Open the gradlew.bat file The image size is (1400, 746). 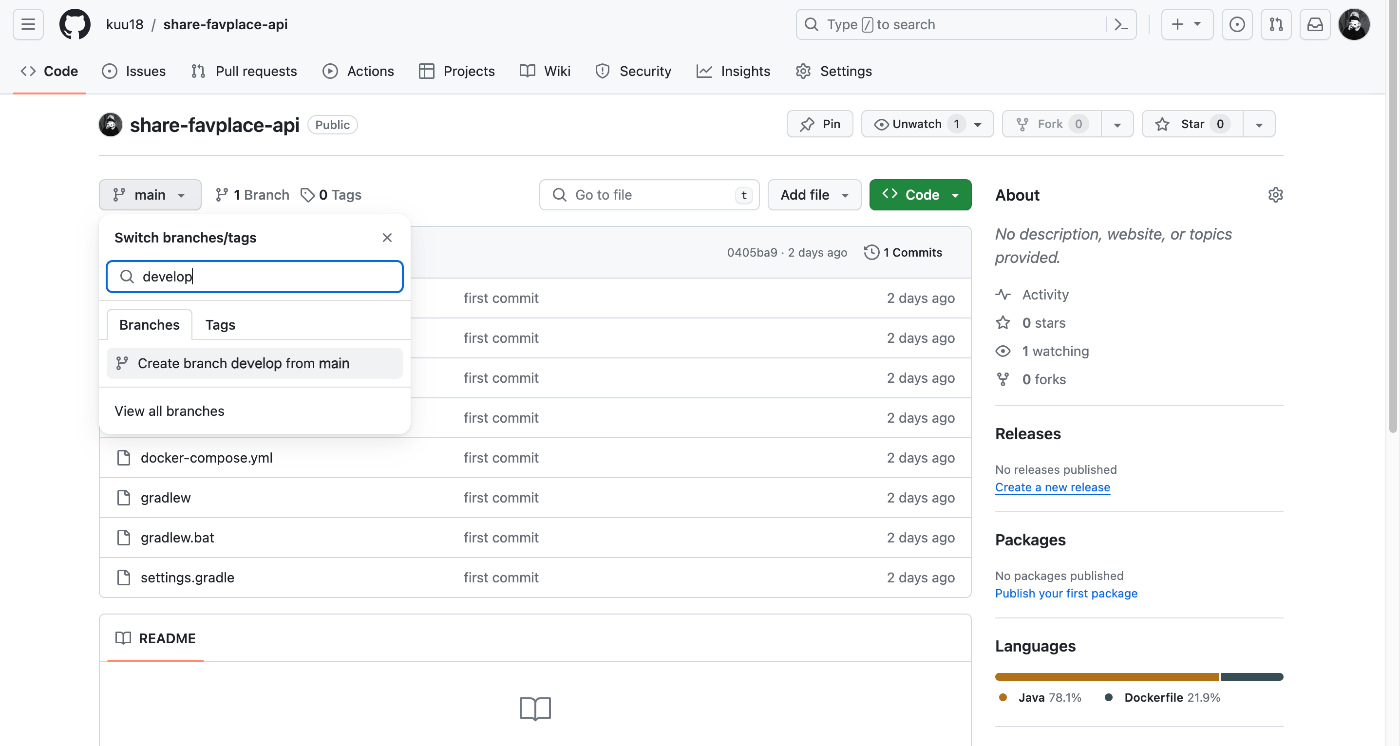point(178,538)
